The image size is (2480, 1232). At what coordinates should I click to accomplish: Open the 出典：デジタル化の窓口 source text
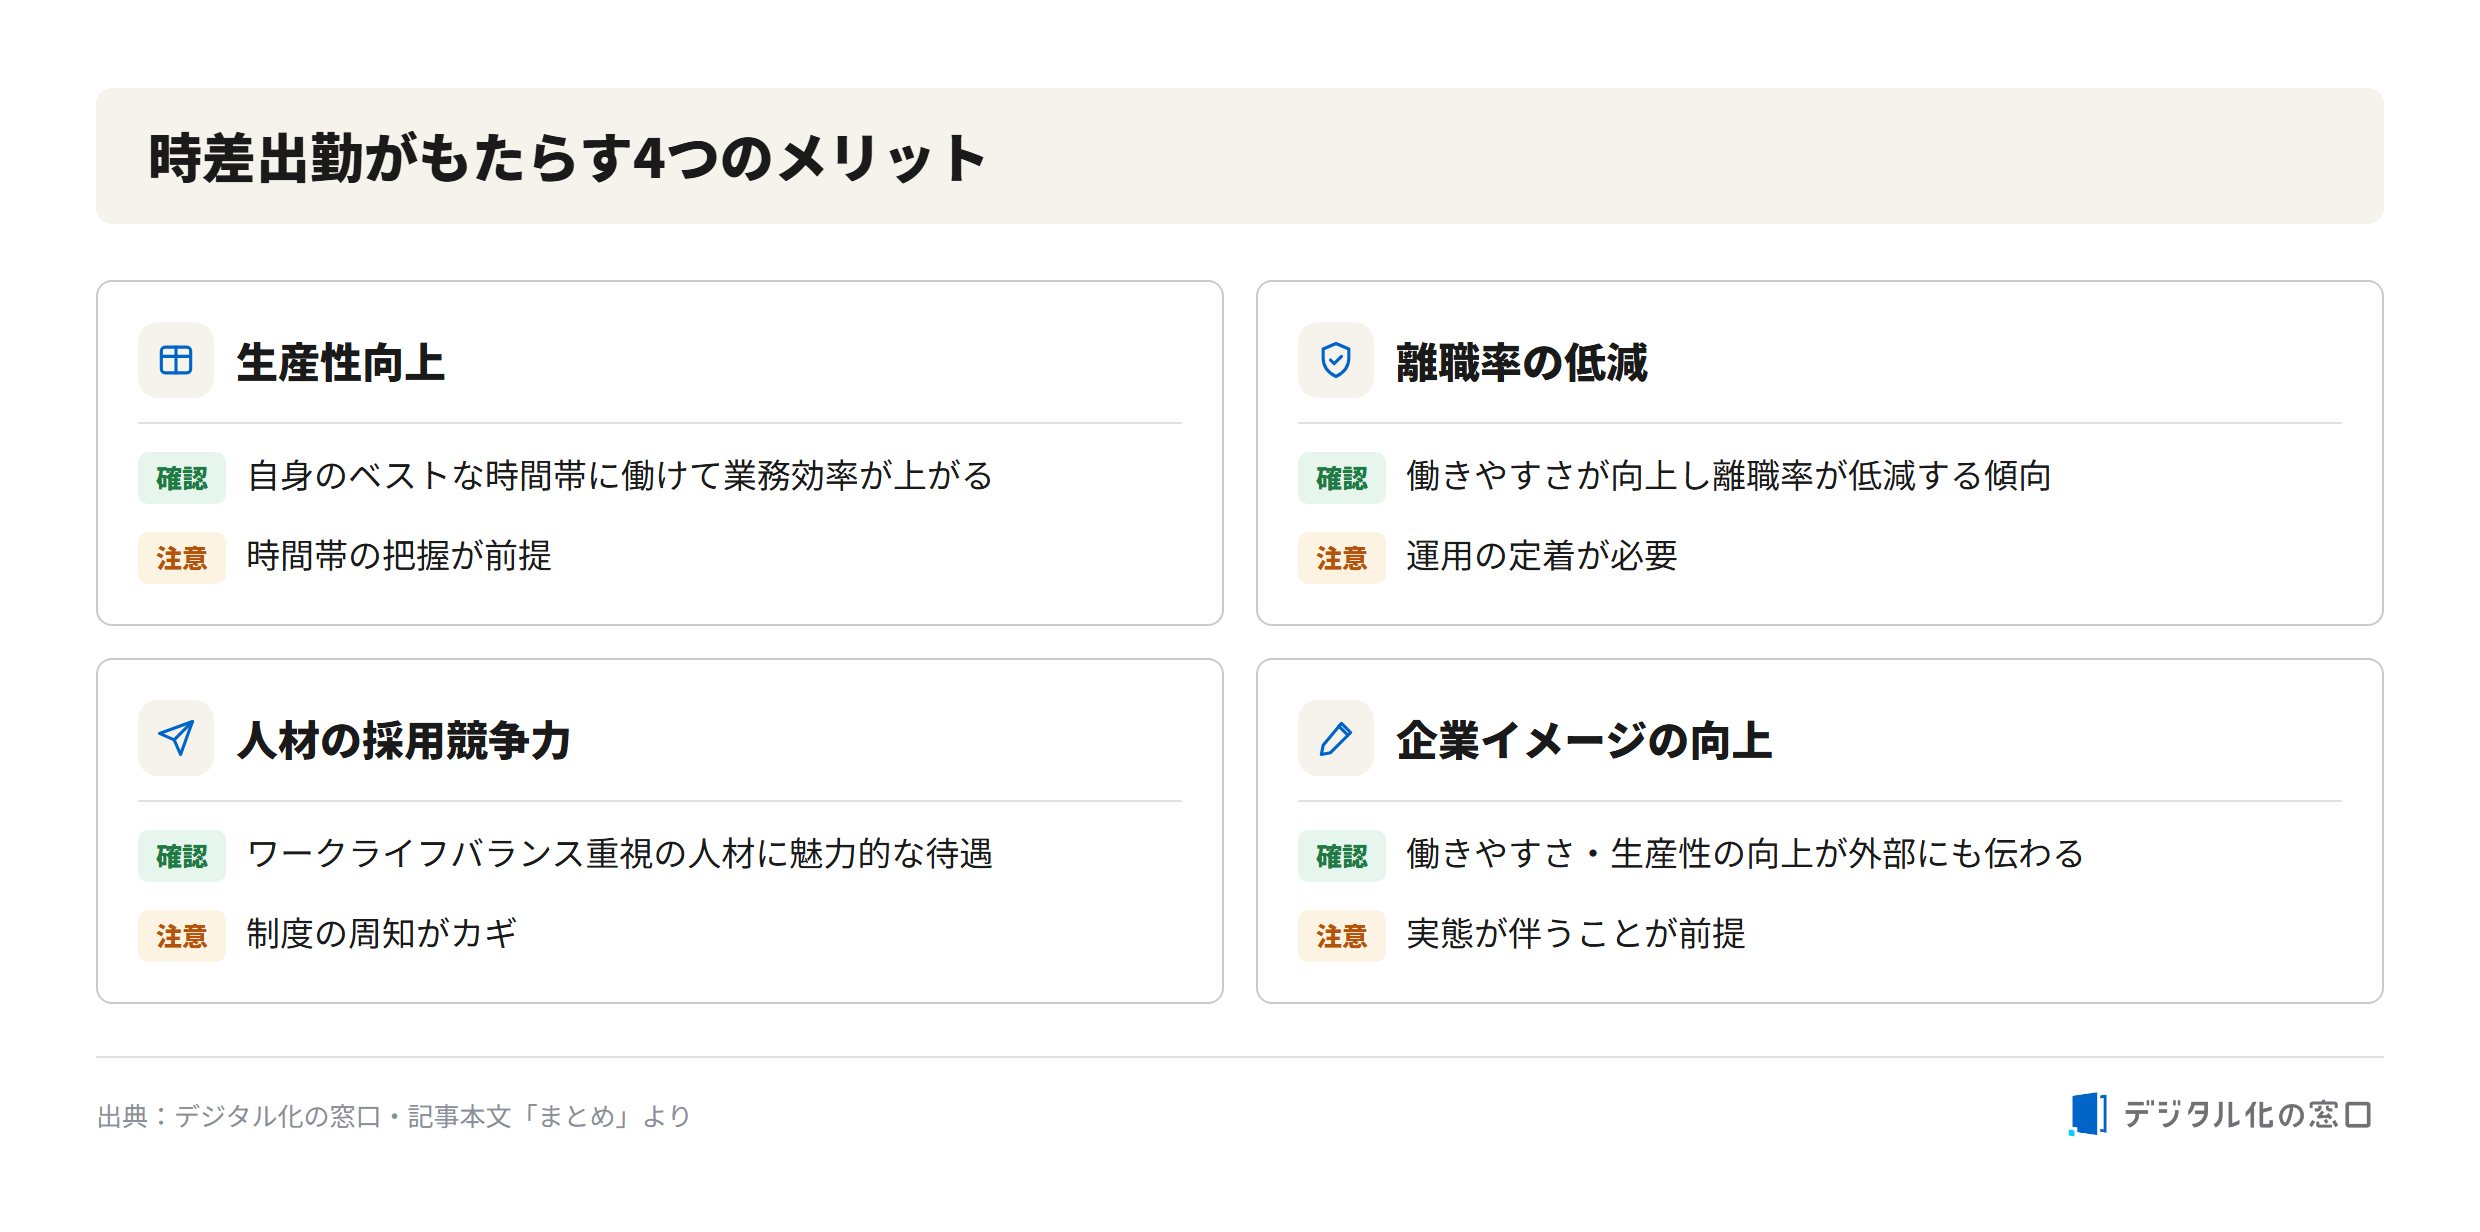(x=394, y=1116)
